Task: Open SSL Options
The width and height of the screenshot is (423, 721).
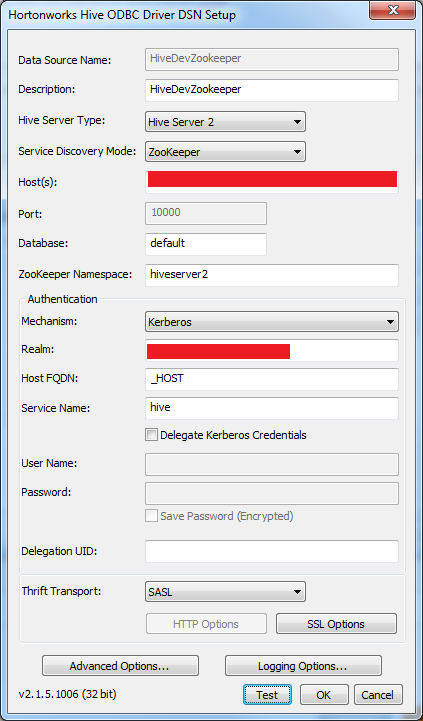Action: (x=336, y=624)
